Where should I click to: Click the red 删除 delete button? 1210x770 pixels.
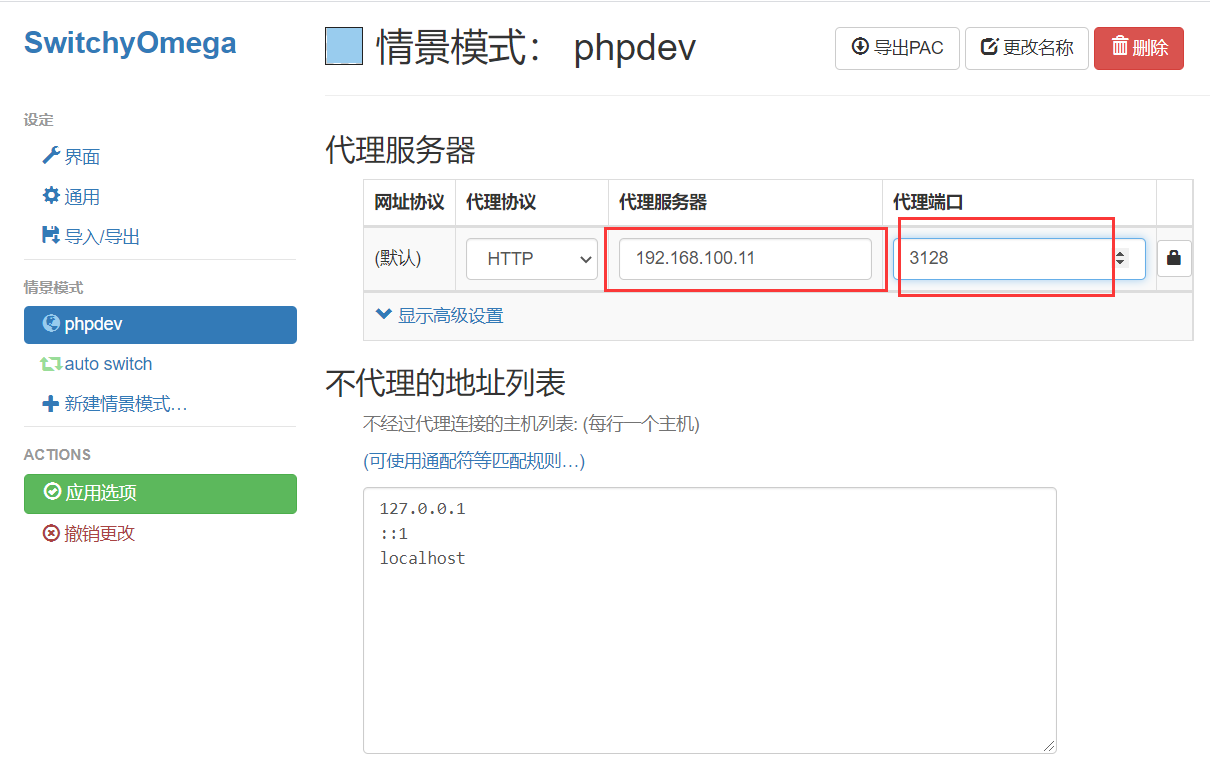tap(1139, 48)
